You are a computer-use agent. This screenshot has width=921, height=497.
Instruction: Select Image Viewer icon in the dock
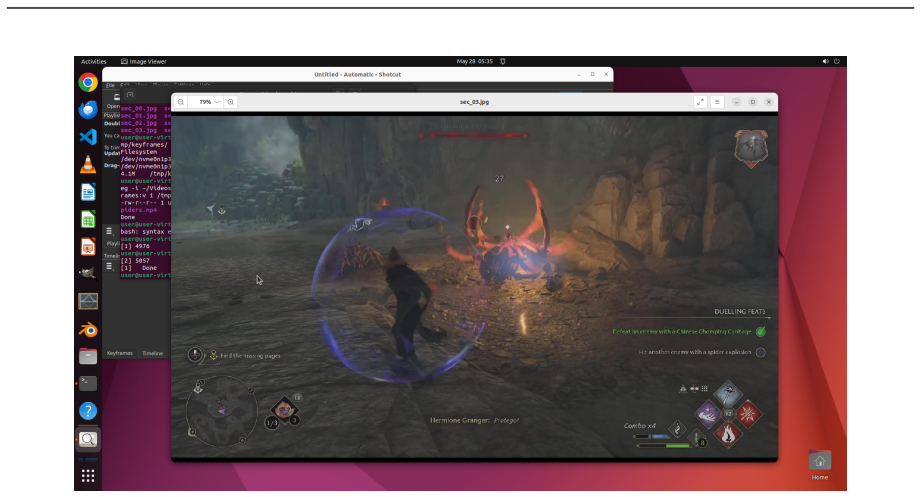click(x=88, y=439)
